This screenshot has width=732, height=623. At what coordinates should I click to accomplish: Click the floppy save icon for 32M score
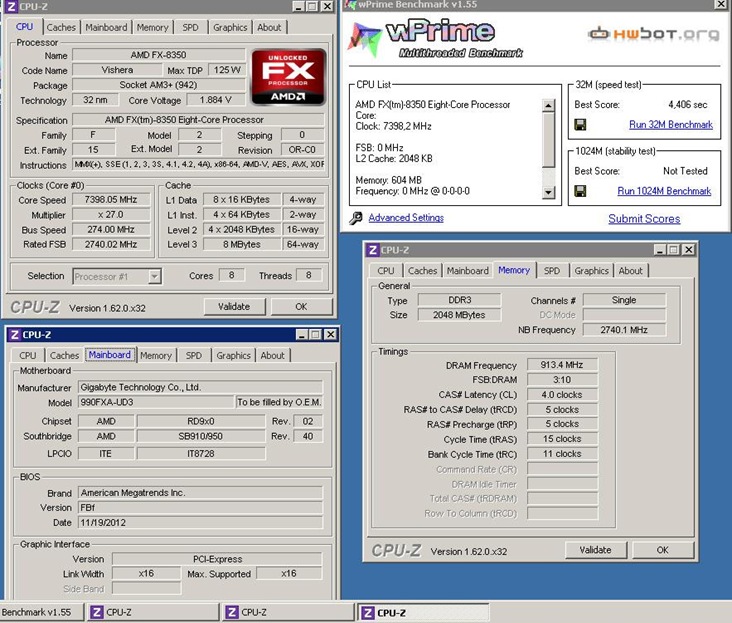tap(580, 125)
